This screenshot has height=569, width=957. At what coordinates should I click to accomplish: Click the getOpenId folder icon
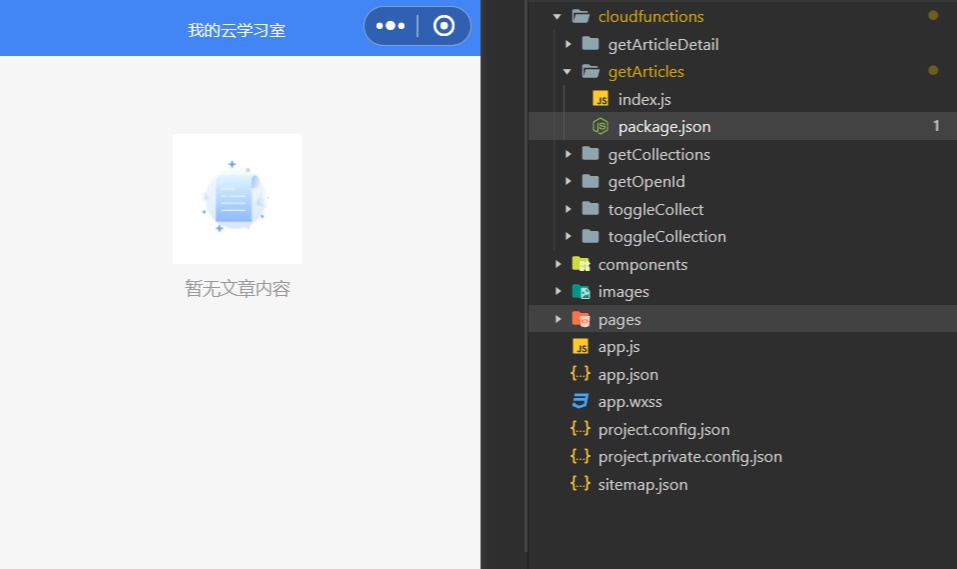point(590,181)
